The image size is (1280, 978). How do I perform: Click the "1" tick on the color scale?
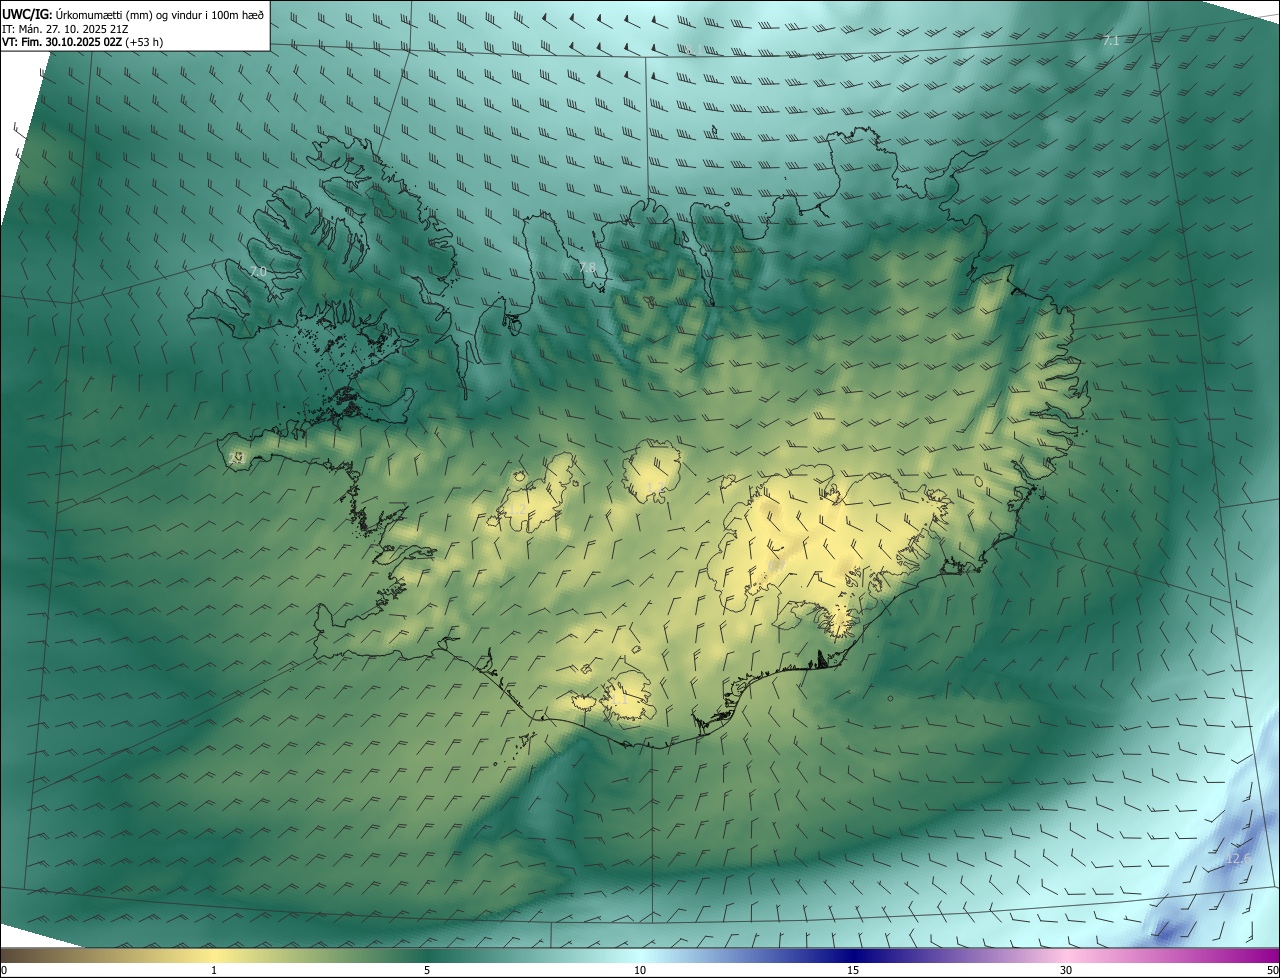tap(214, 970)
